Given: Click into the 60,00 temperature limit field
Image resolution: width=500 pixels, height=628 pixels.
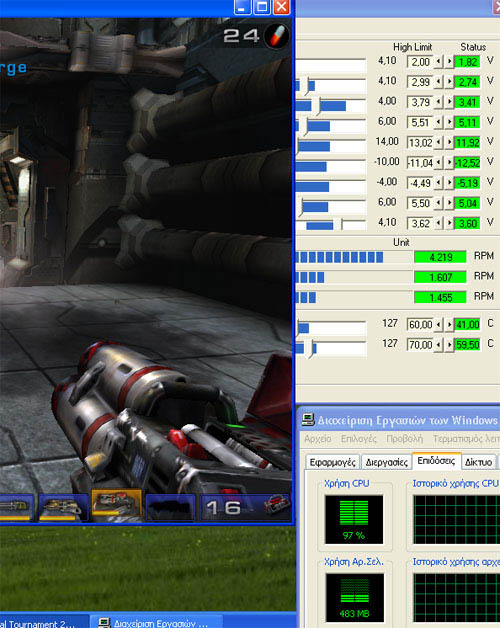Looking at the screenshot, I should 420,324.
